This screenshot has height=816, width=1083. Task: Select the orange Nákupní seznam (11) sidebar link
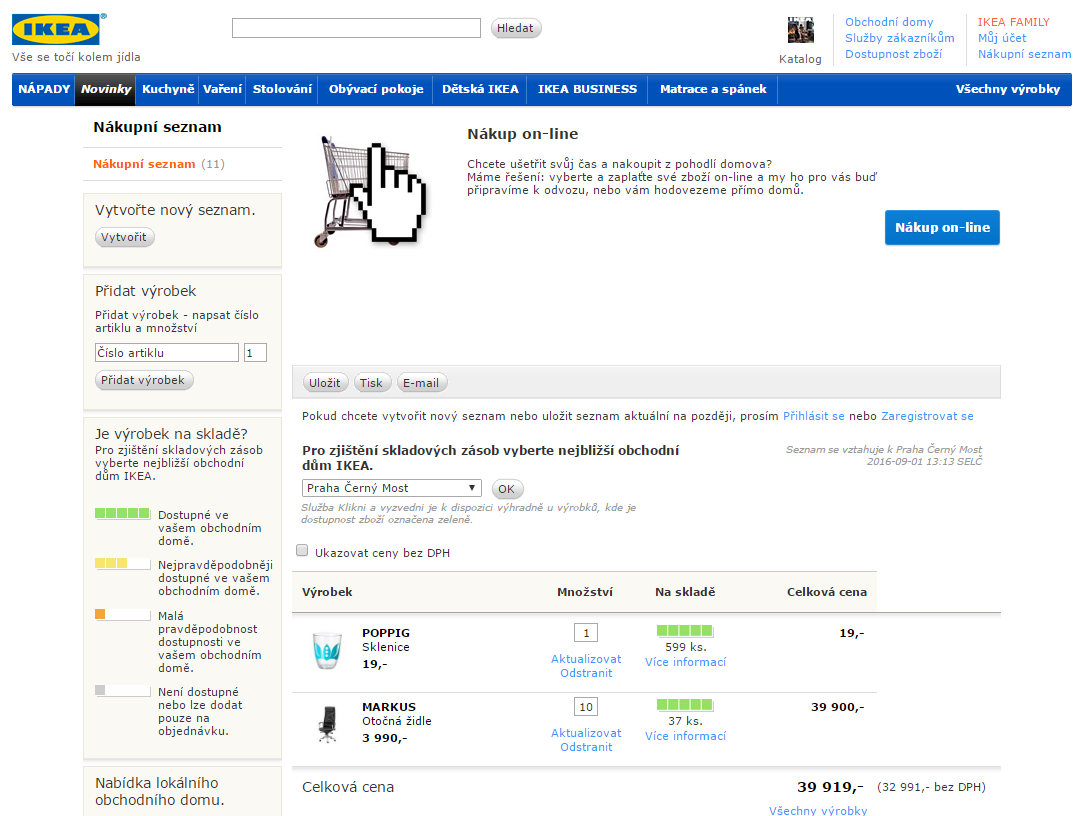[158, 164]
